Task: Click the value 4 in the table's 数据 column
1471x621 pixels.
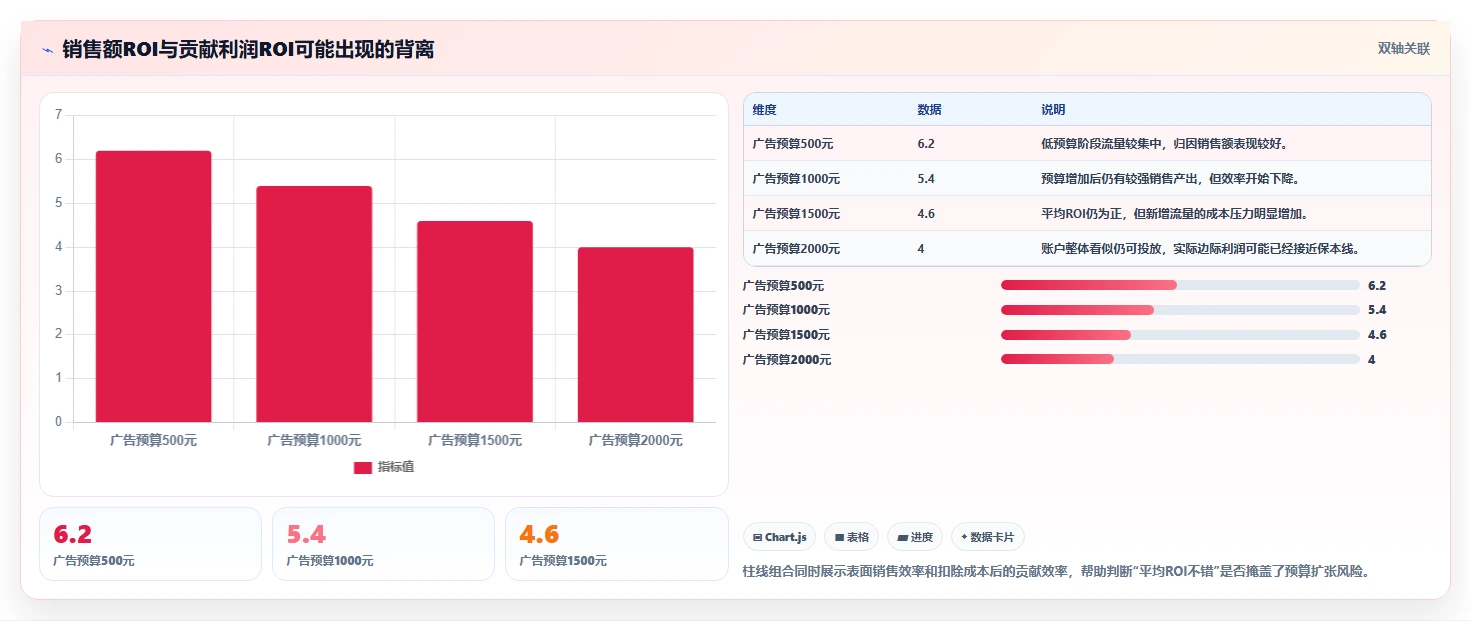Action: tap(921, 249)
